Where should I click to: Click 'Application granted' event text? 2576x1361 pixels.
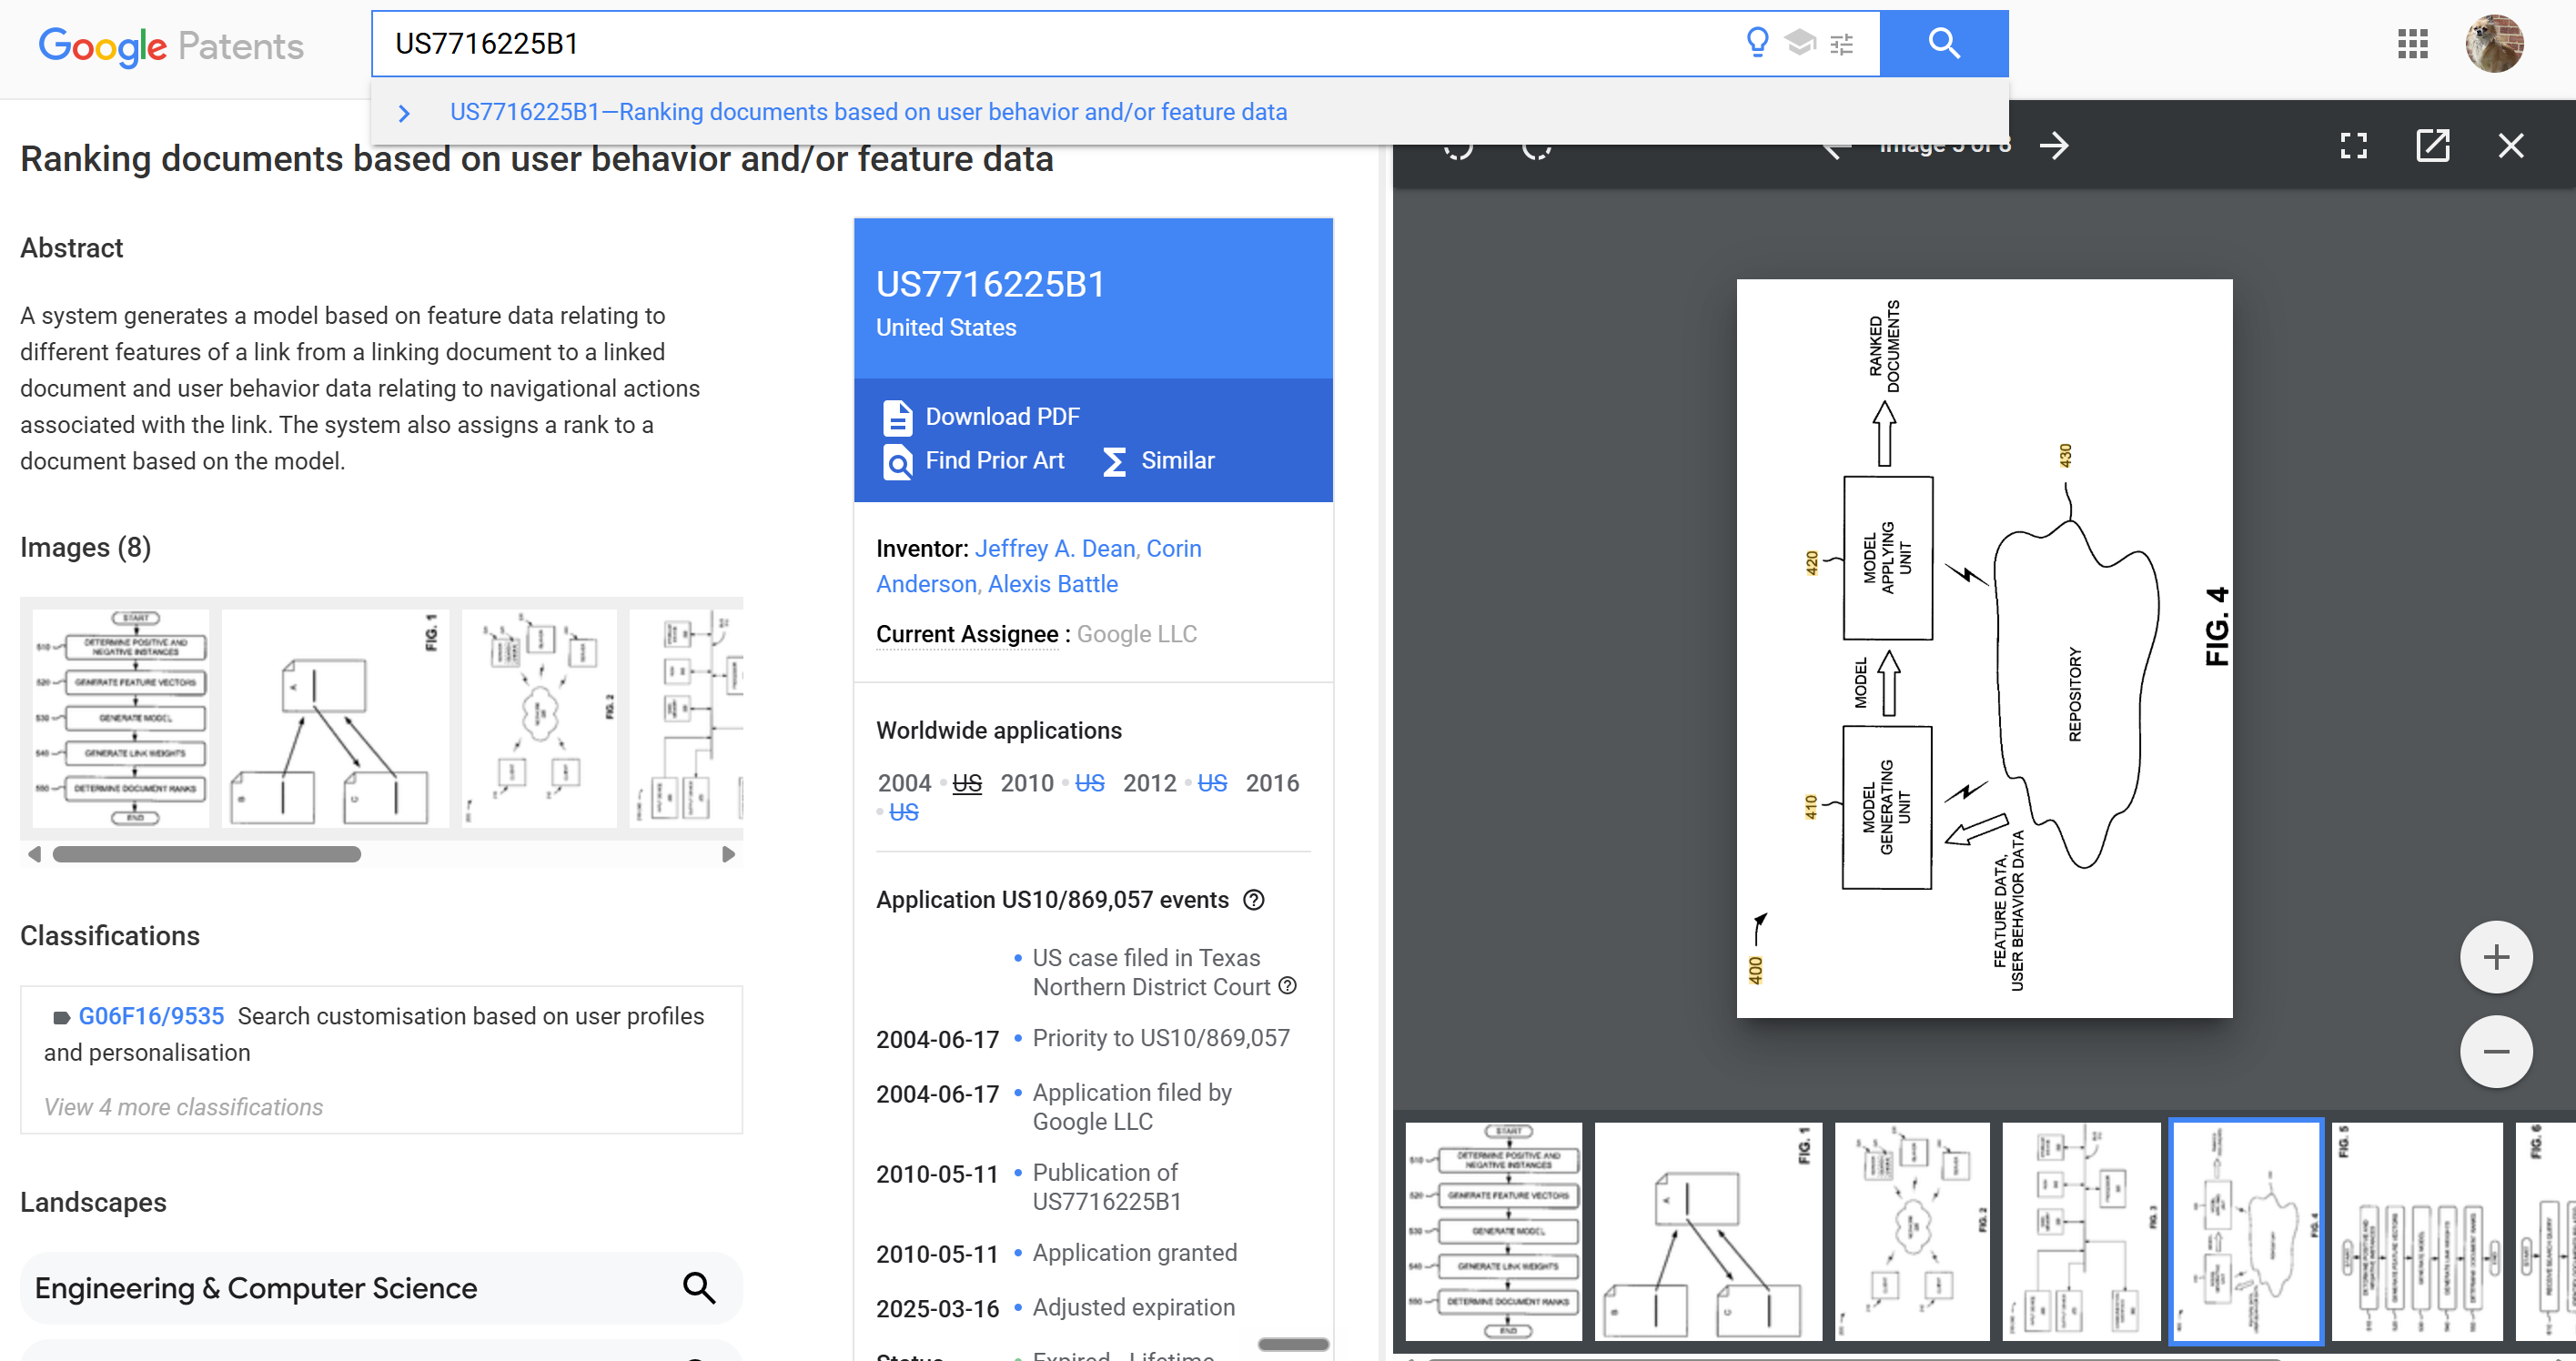pyautogui.click(x=1135, y=1253)
